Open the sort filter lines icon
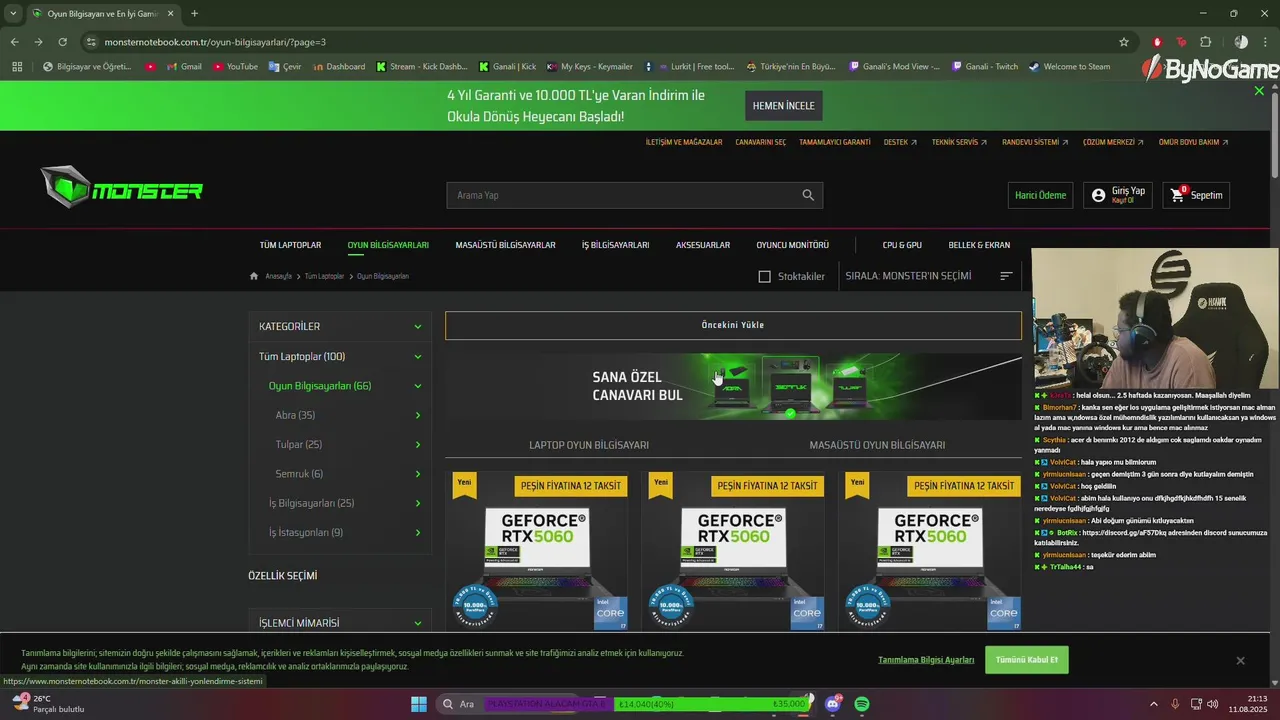1280x720 pixels. point(1006,276)
